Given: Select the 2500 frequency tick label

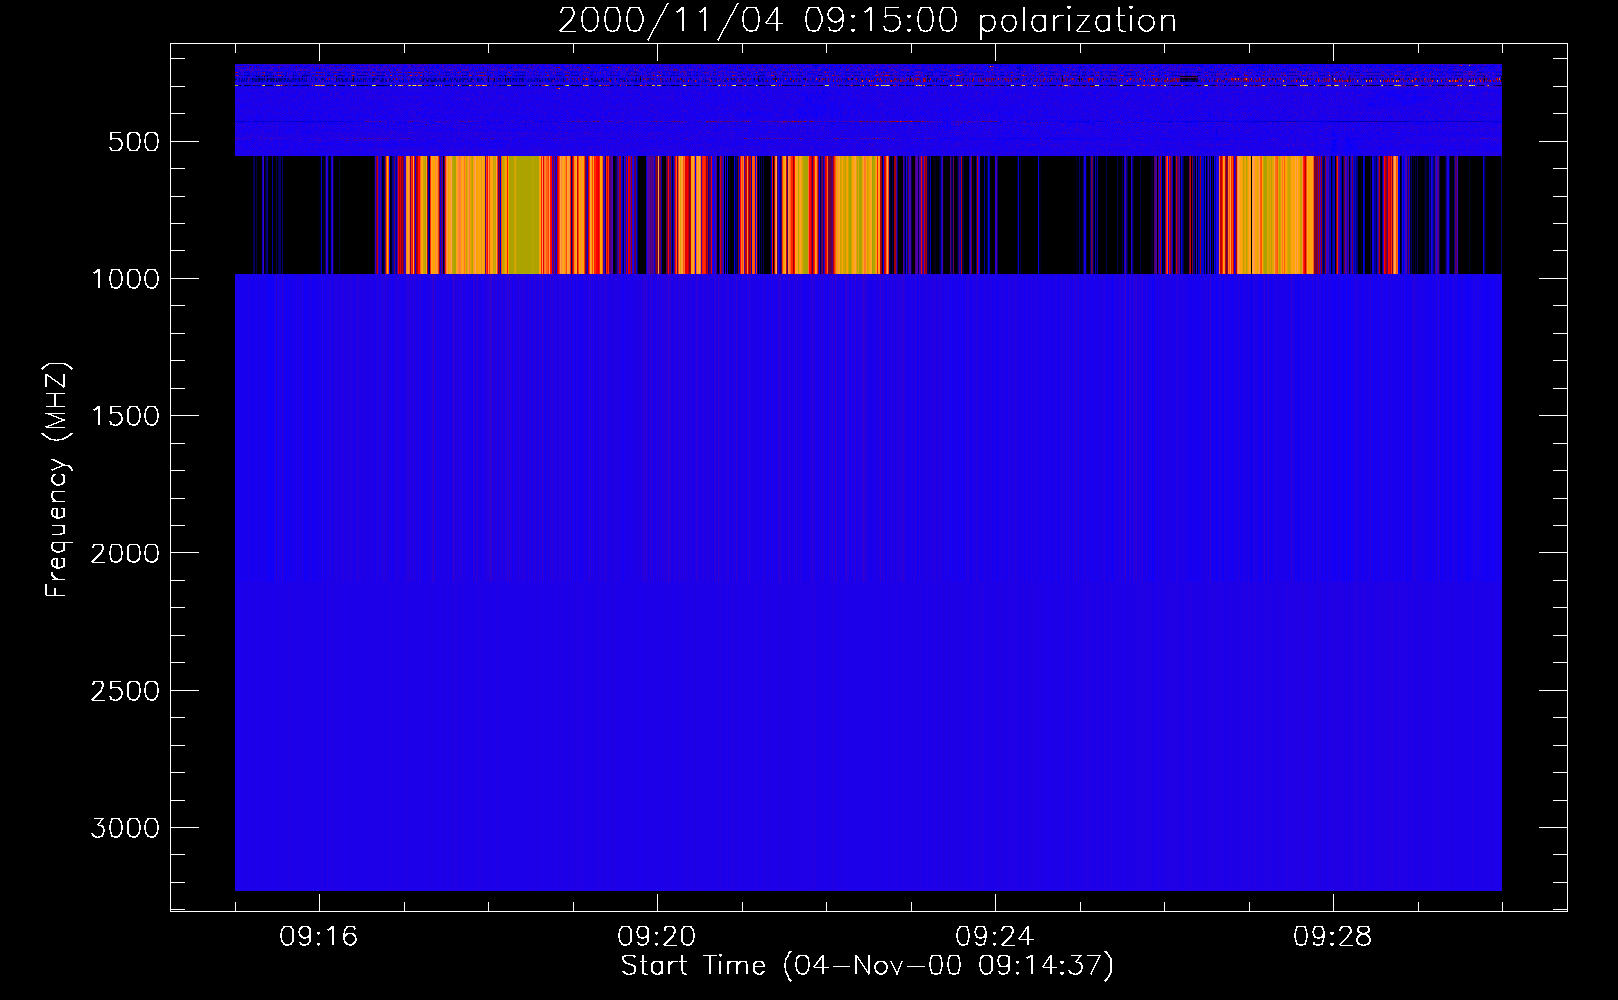Looking at the screenshot, I should (125, 691).
